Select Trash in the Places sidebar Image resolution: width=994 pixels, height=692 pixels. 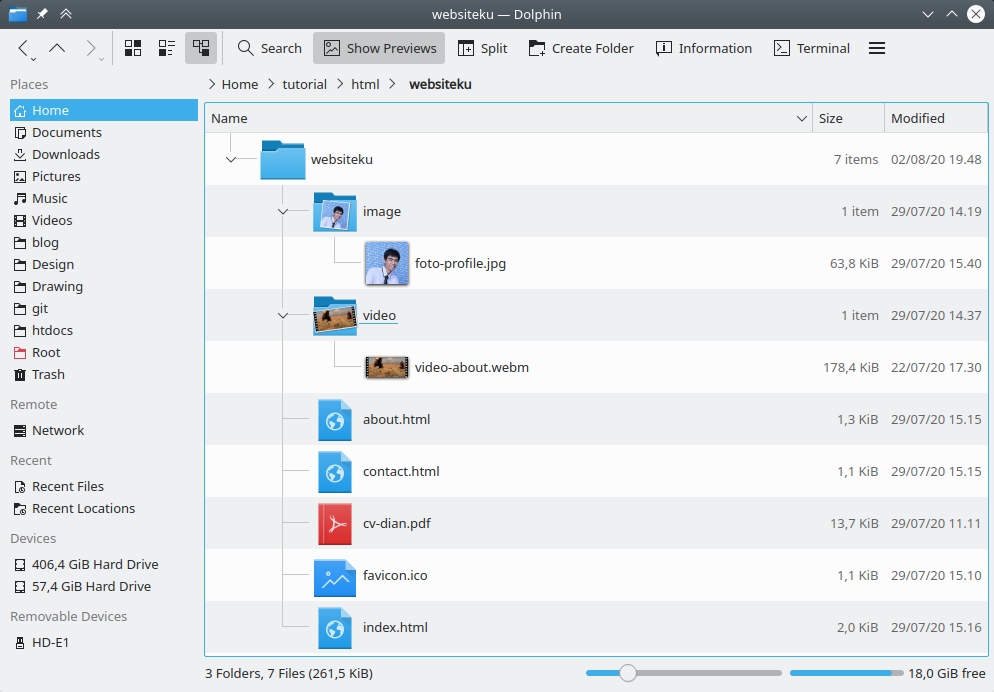click(x=46, y=374)
